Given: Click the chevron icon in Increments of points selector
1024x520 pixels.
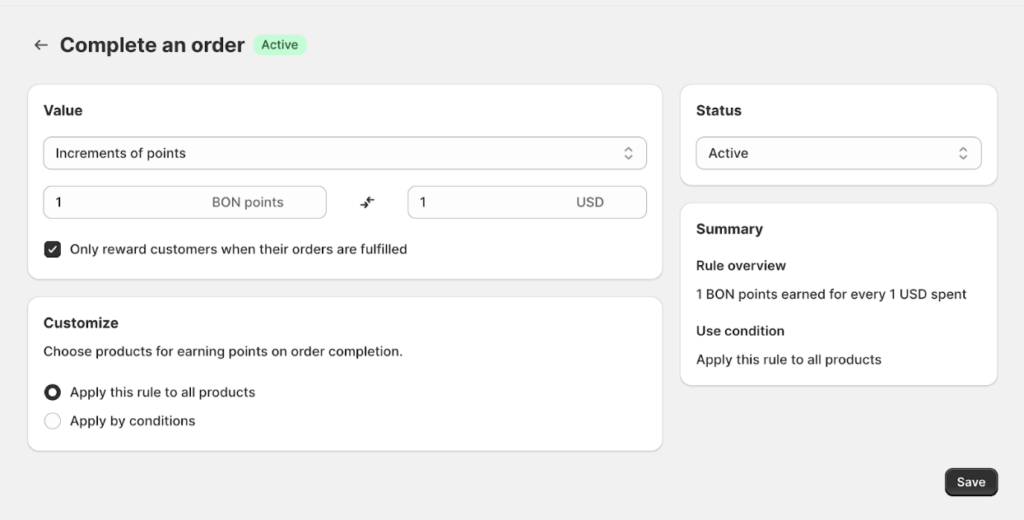Looking at the screenshot, I should [628, 154].
